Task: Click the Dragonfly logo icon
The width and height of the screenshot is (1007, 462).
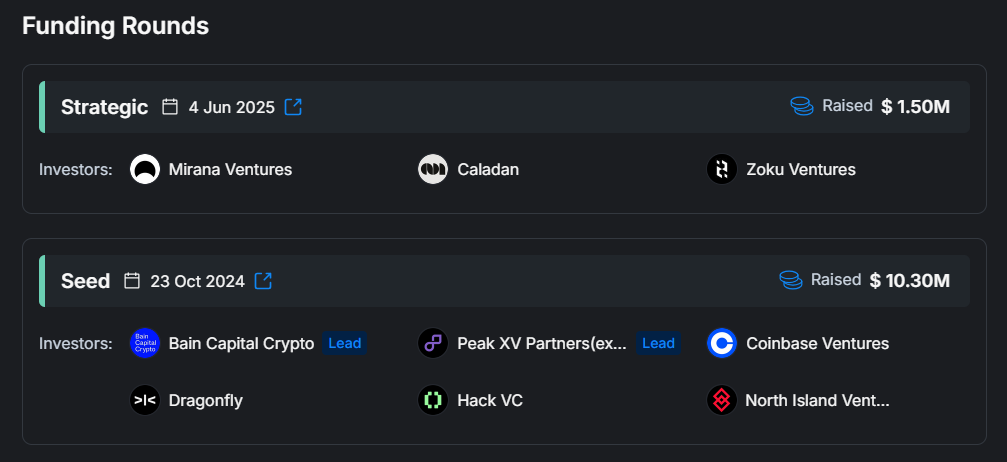Action: point(145,401)
